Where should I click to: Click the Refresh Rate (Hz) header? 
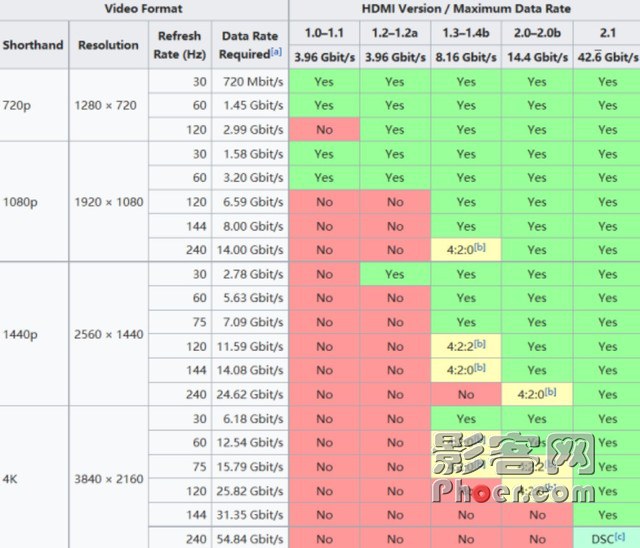tap(180, 45)
